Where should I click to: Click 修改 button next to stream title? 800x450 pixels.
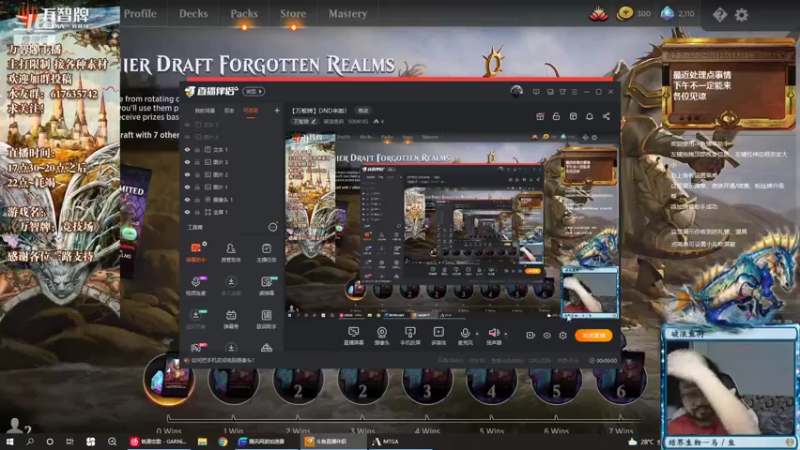click(363, 111)
